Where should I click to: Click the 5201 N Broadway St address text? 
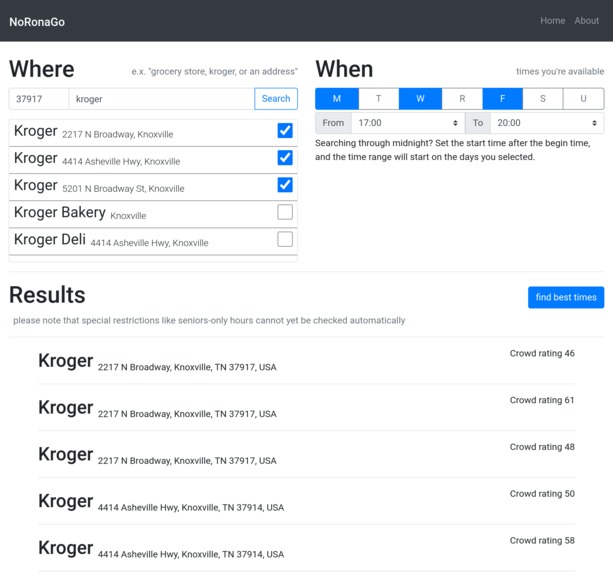123,188
